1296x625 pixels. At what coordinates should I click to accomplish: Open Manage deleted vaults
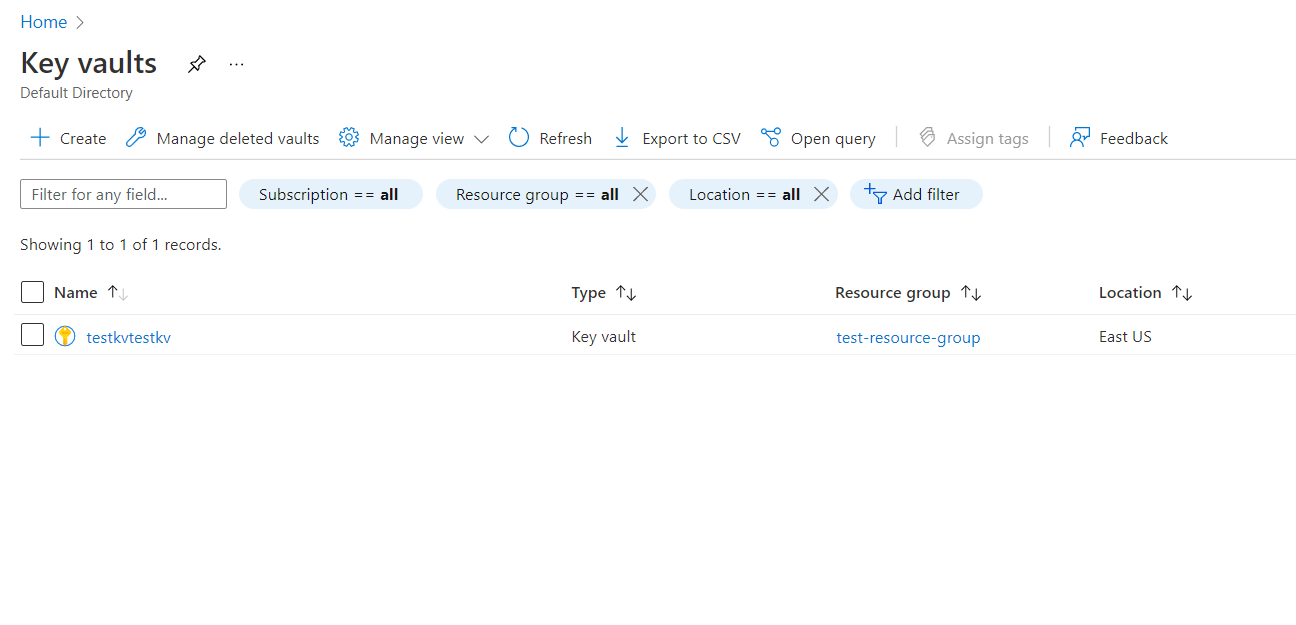click(222, 138)
